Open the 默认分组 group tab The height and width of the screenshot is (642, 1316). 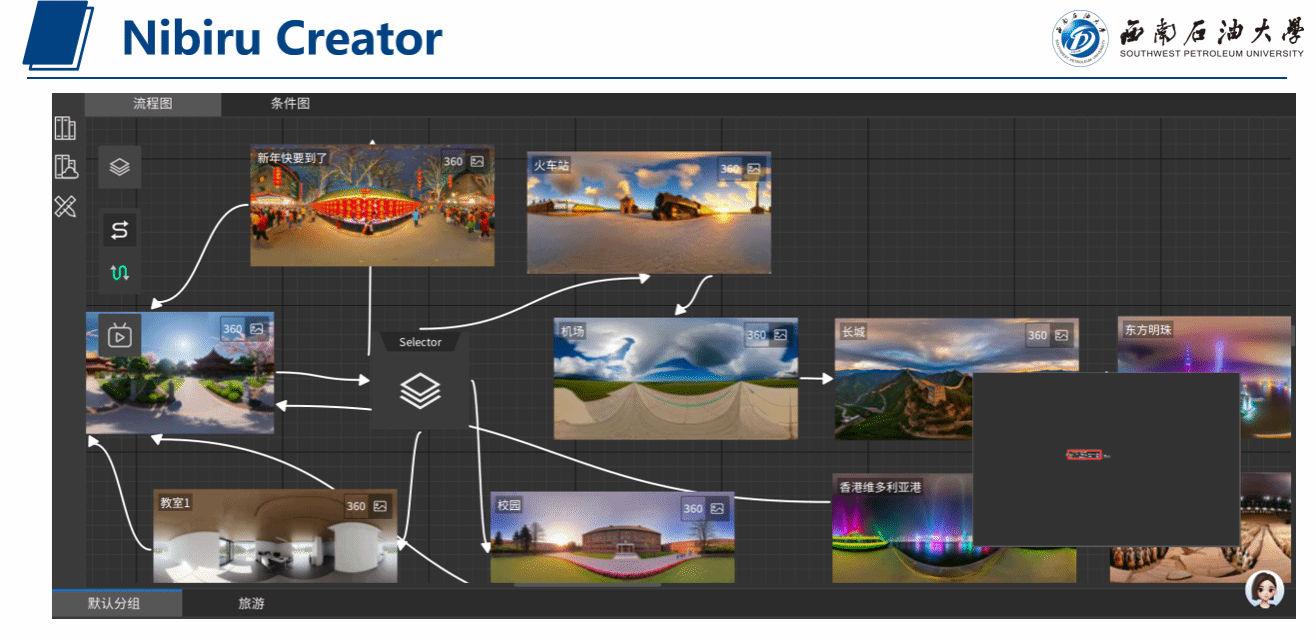point(114,604)
